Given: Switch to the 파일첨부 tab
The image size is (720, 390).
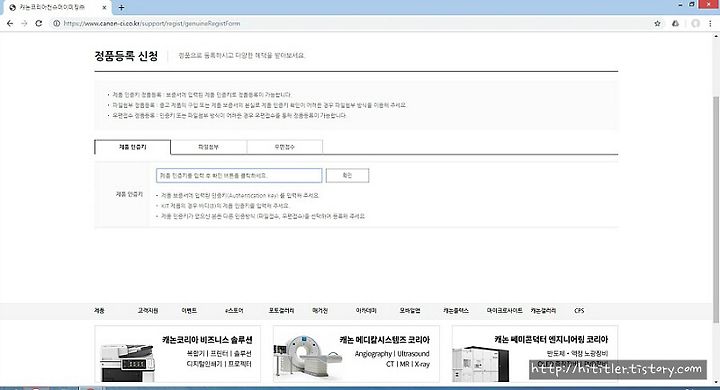Looking at the screenshot, I should 208,147.
